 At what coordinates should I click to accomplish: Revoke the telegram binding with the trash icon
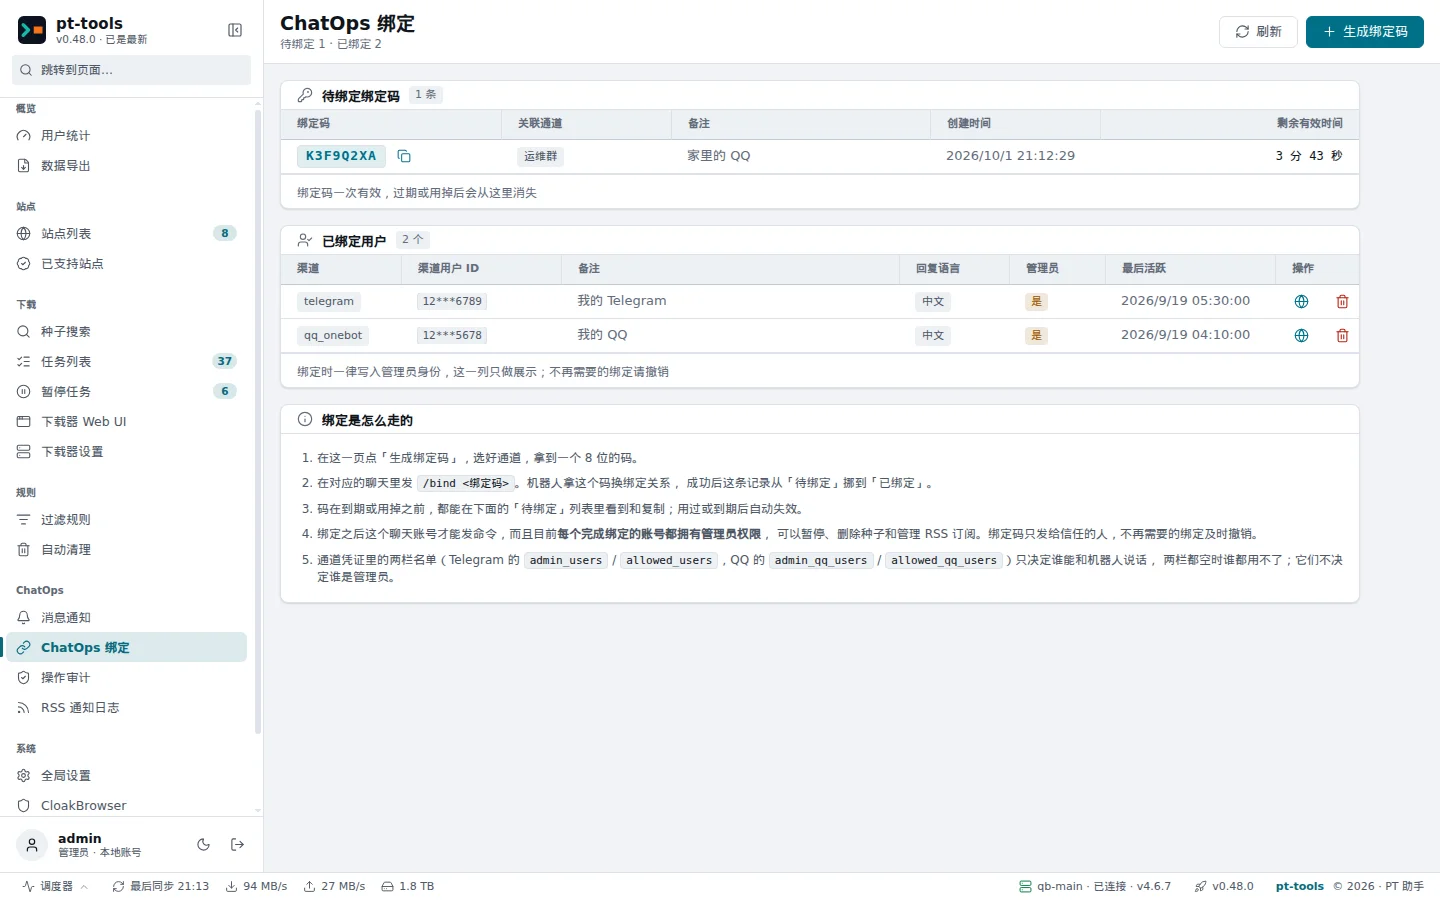(x=1342, y=302)
